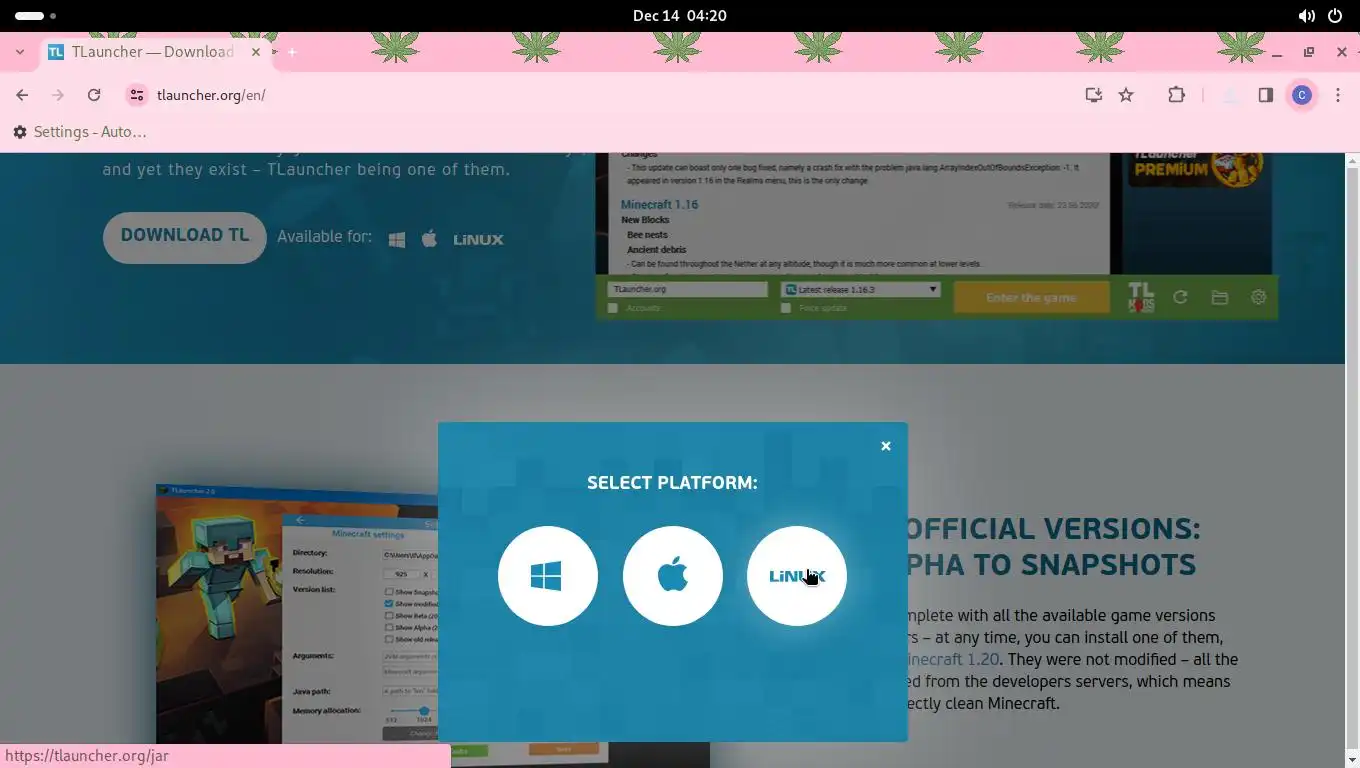Click the Minecraft 1.20 link

[x=951, y=659]
